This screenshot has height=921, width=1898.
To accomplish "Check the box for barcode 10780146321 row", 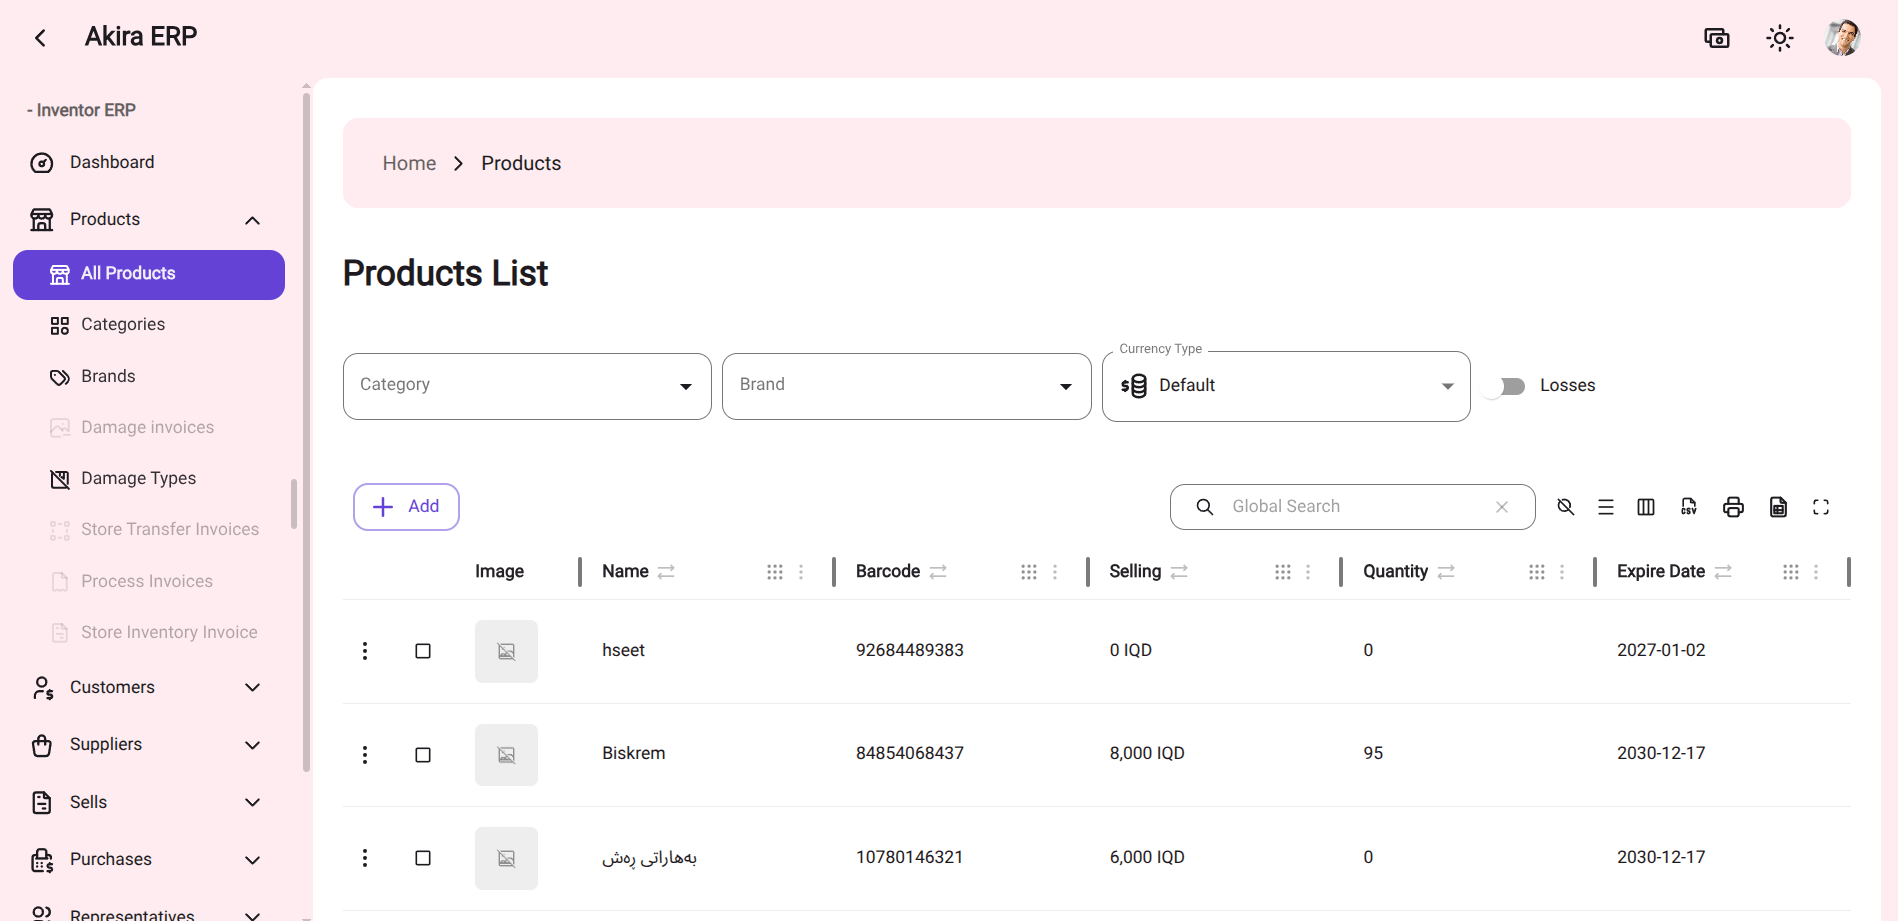I will pos(423,858).
